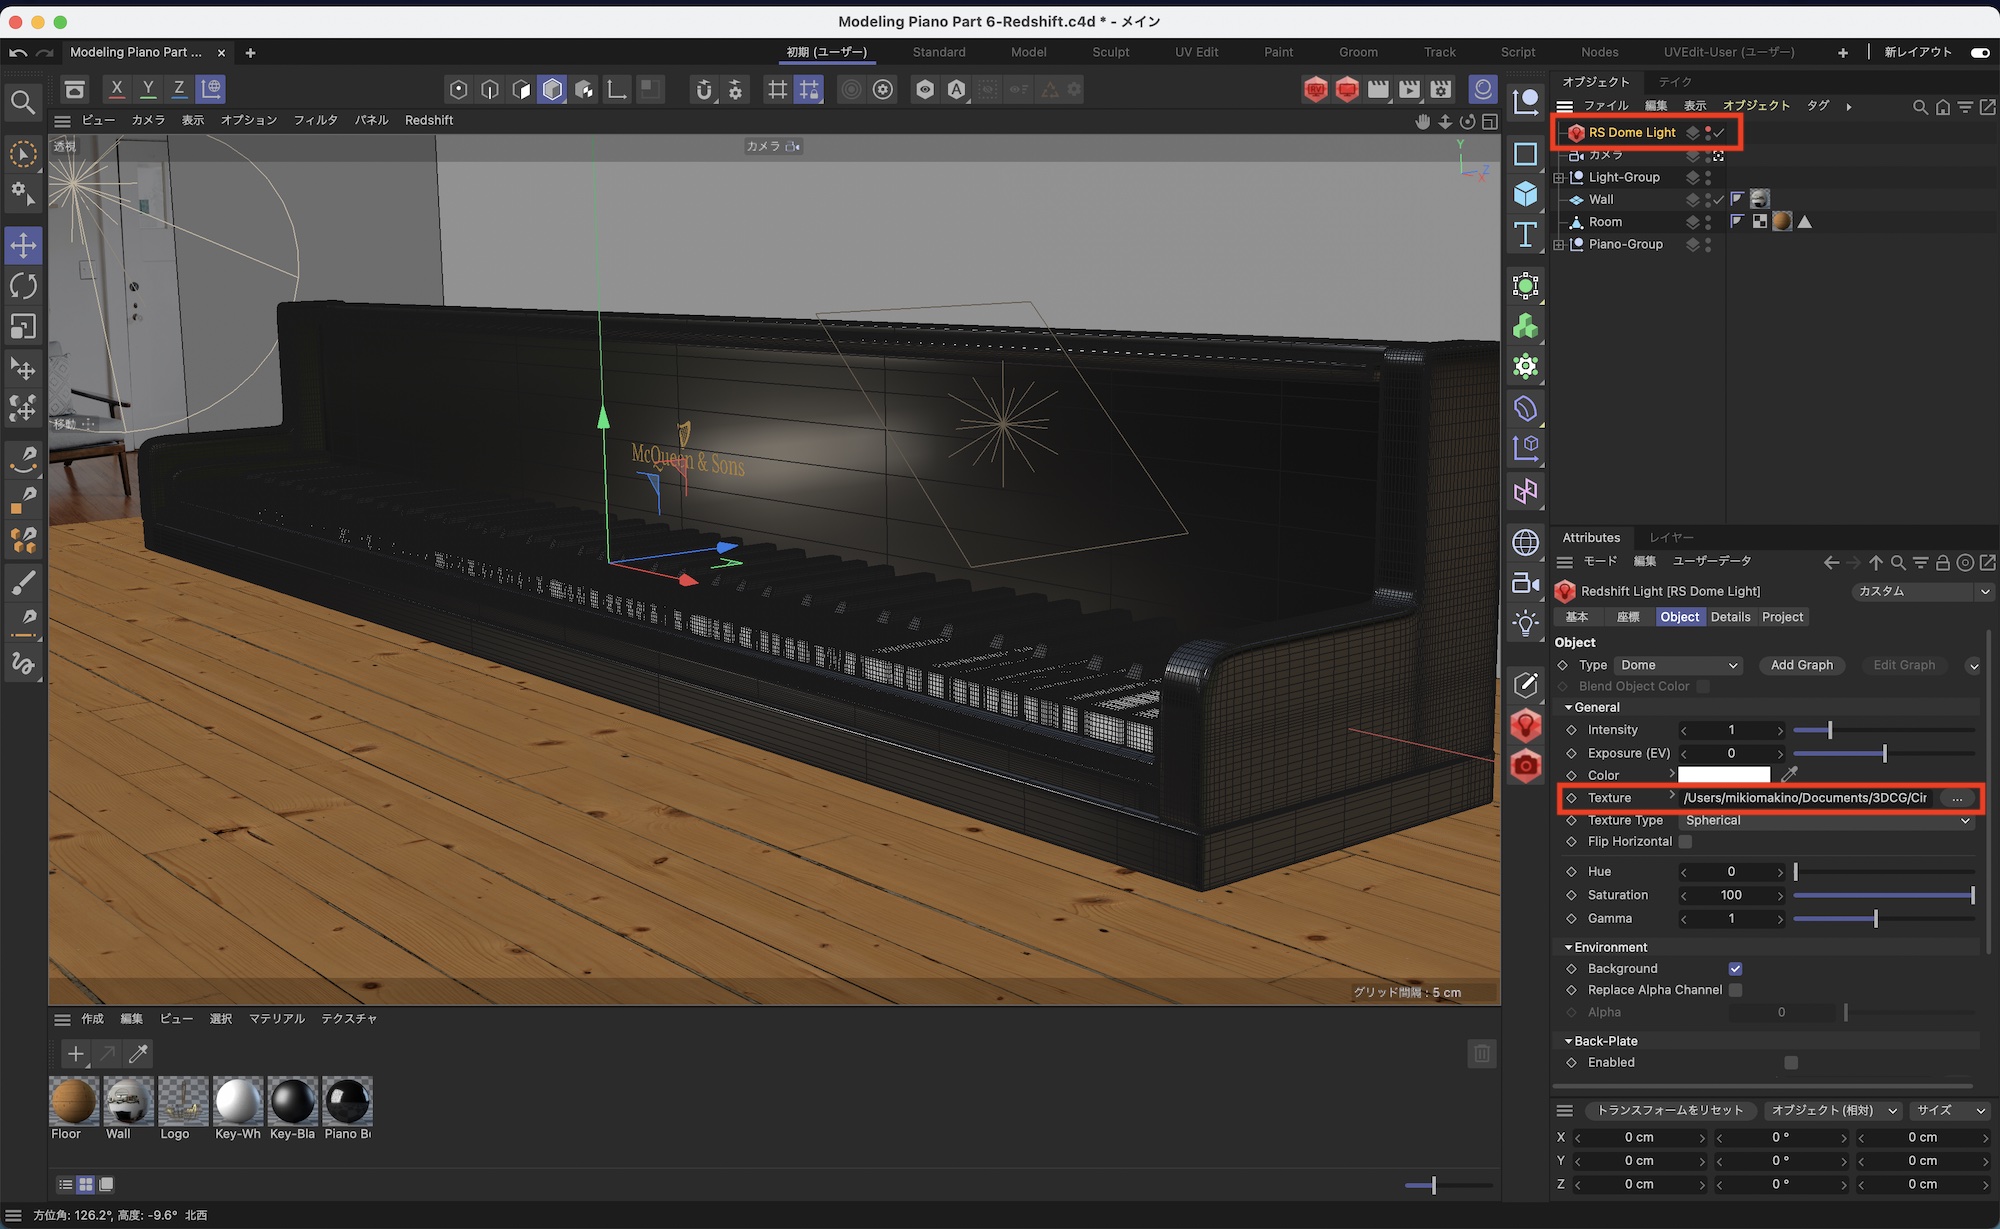This screenshot has height=1229, width=2000.
Task: Click the Add Graph button
Action: coord(1801,665)
